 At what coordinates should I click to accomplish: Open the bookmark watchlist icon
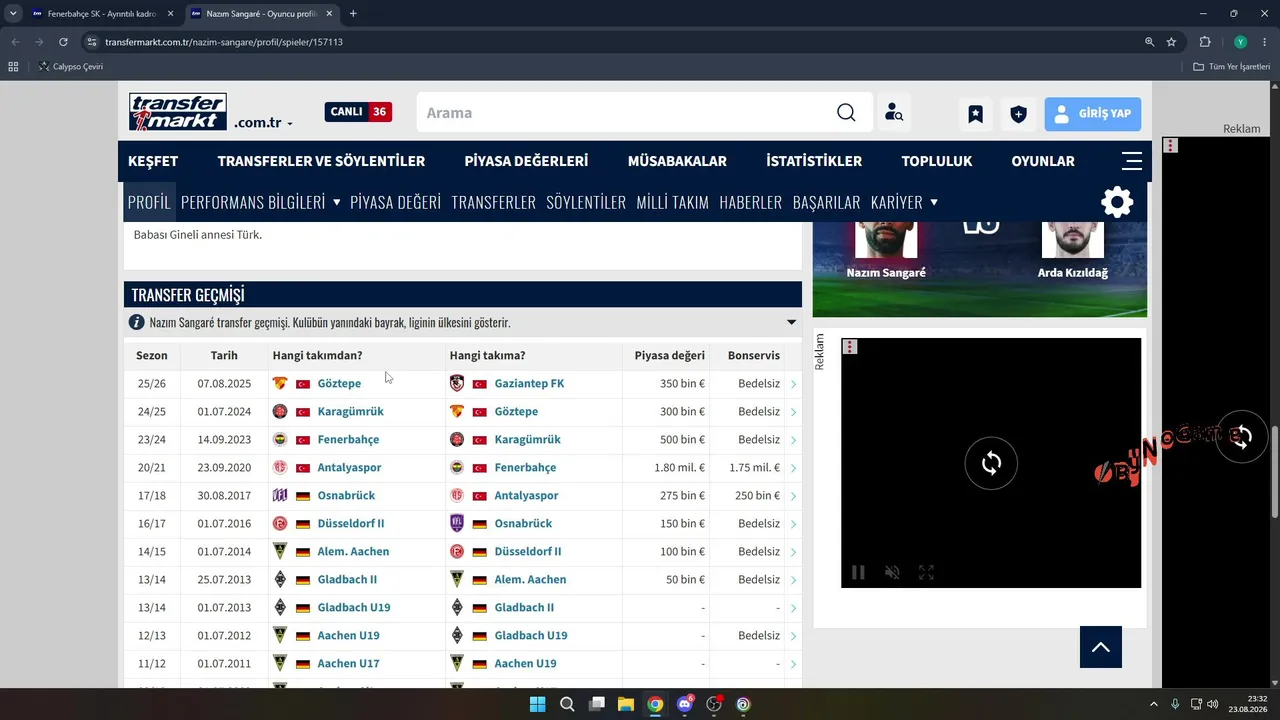(975, 113)
